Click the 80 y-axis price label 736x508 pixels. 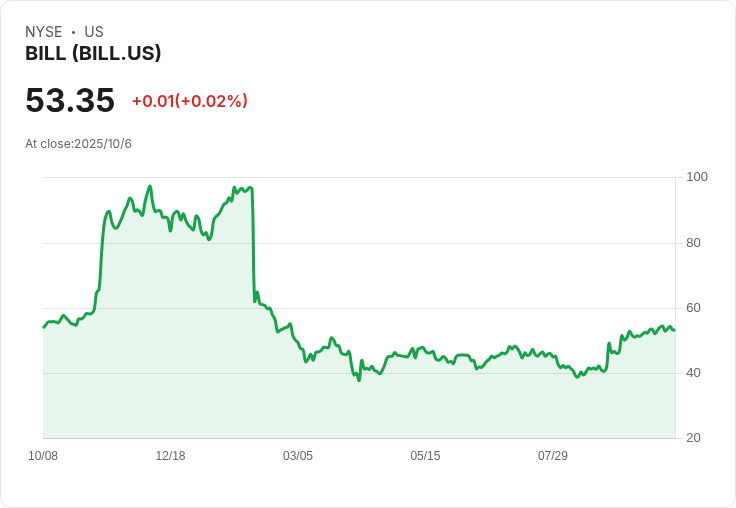(x=693, y=243)
